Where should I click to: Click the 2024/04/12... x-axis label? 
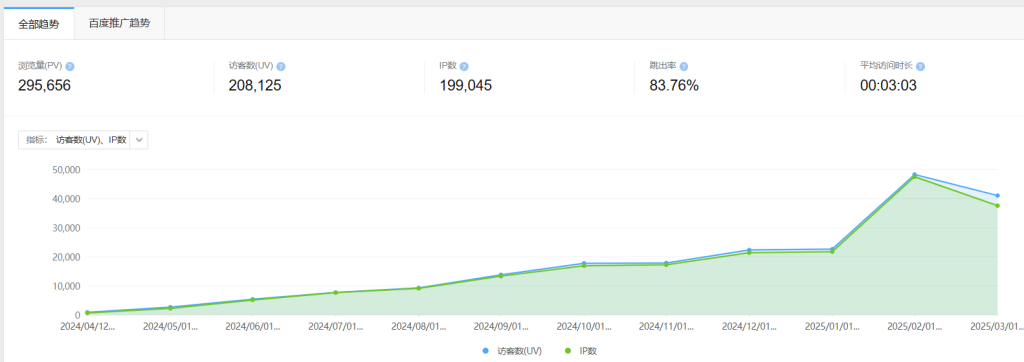pos(88,325)
